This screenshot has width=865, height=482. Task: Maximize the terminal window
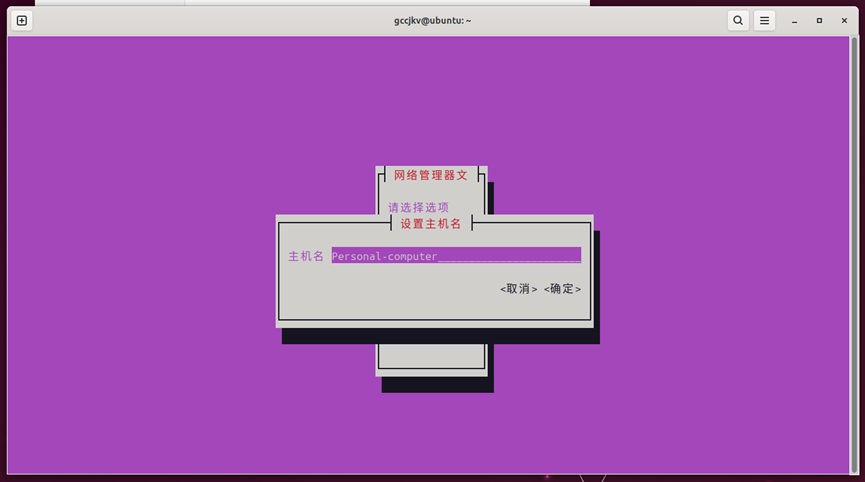819,20
